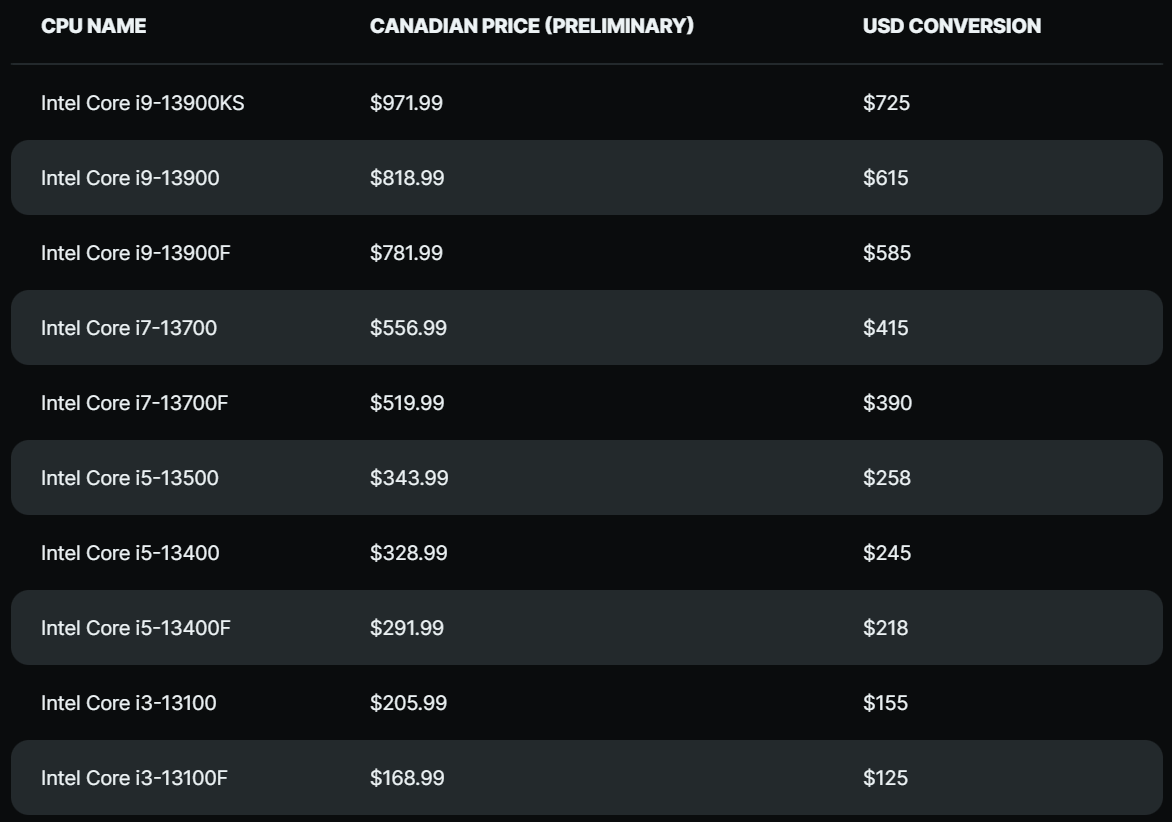Select the Intel Core i5-13400F name cell
The width and height of the screenshot is (1172, 822).
(x=135, y=628)
